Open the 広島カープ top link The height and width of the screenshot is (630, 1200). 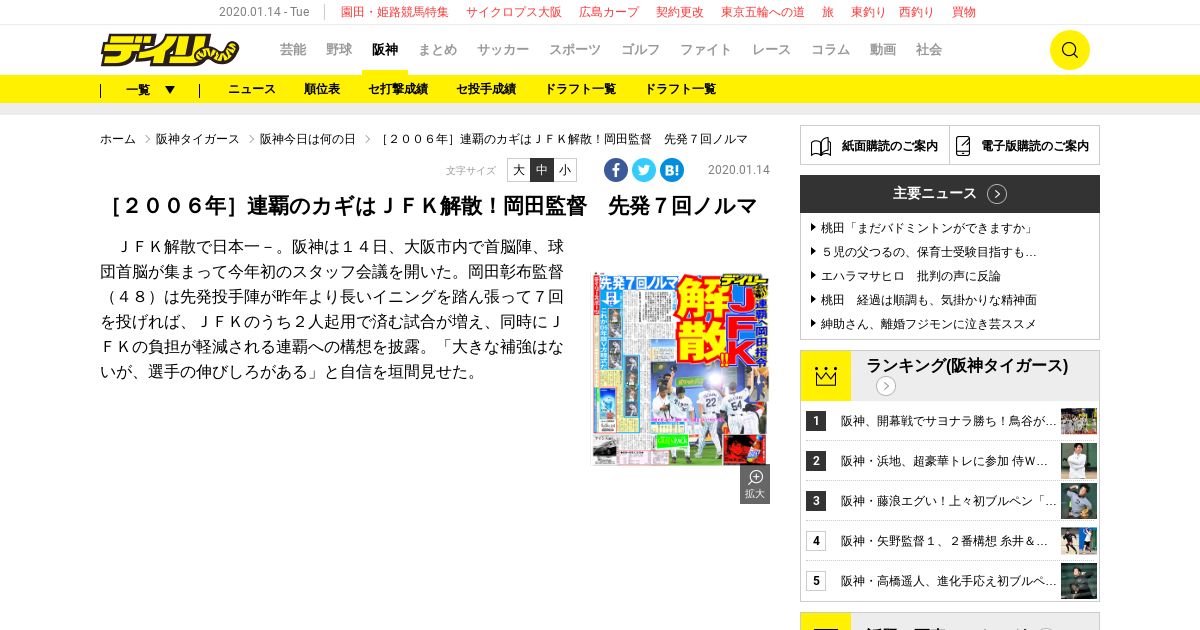pos(609,12)
